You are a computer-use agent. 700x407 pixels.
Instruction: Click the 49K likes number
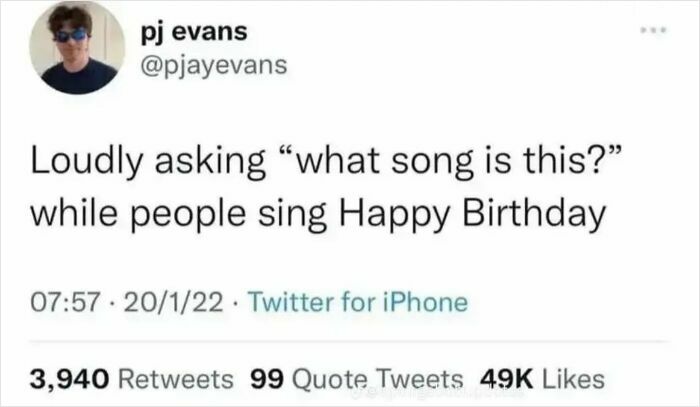click(x=506, y=379)
